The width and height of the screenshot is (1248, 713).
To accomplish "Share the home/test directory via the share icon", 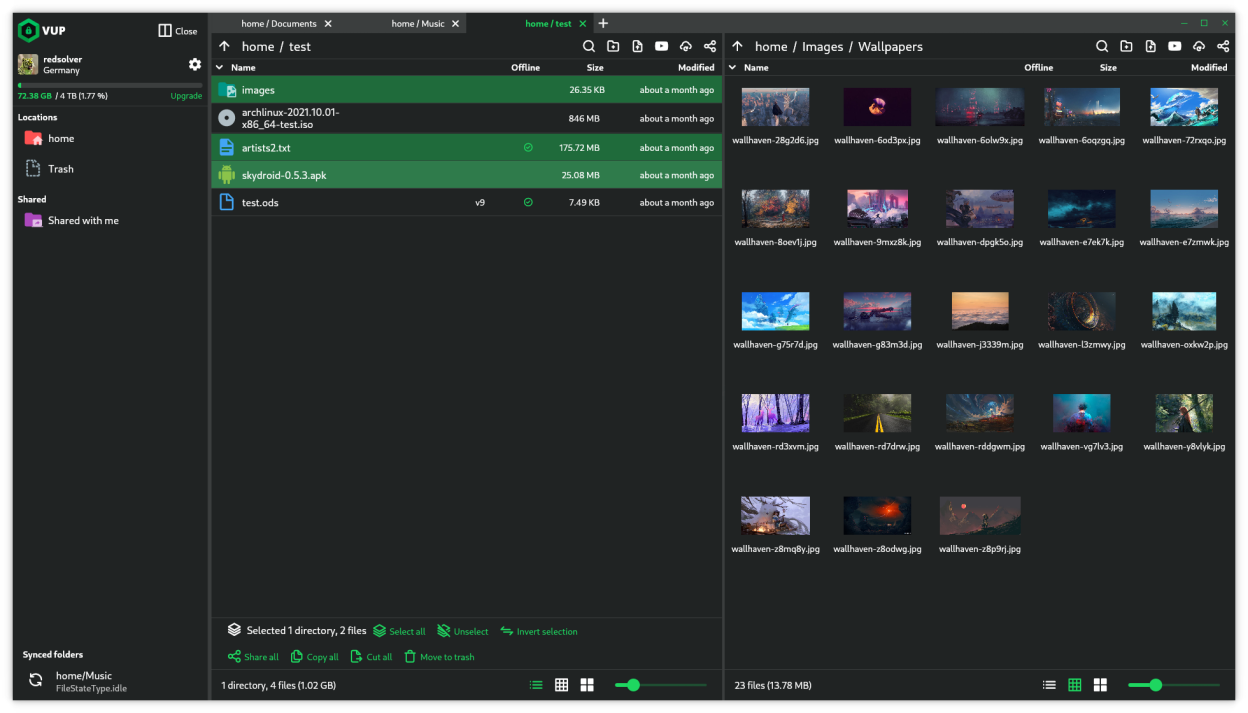I will coord(709,46).
